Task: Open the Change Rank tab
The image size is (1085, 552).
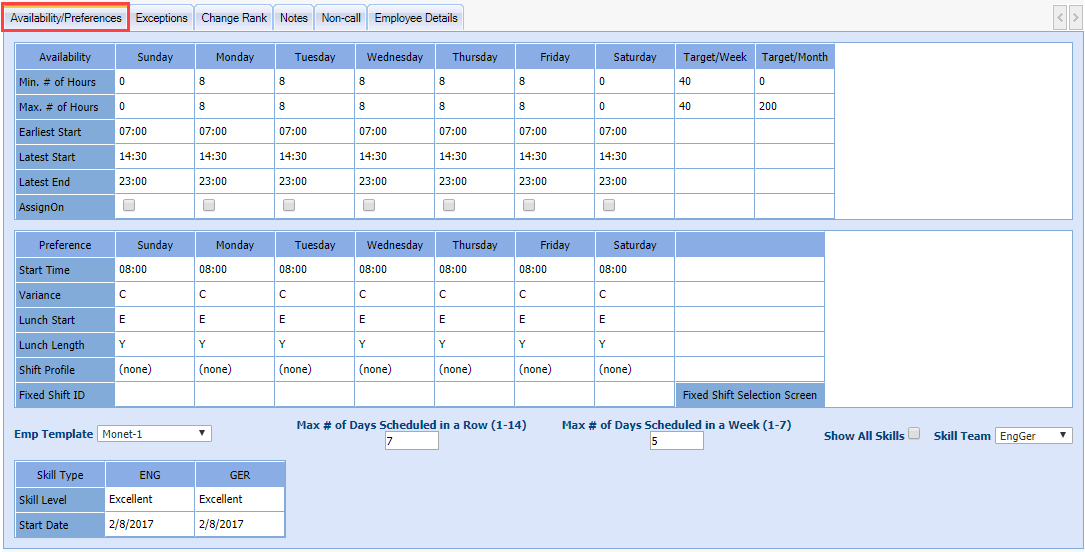Action: tap(234, 18)
